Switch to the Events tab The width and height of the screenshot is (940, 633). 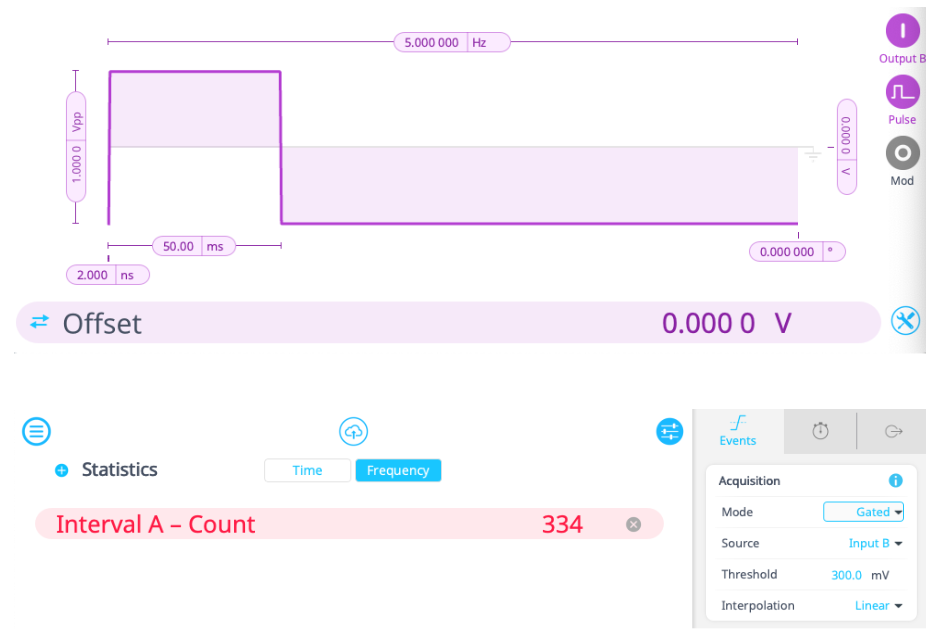point(738,431)
